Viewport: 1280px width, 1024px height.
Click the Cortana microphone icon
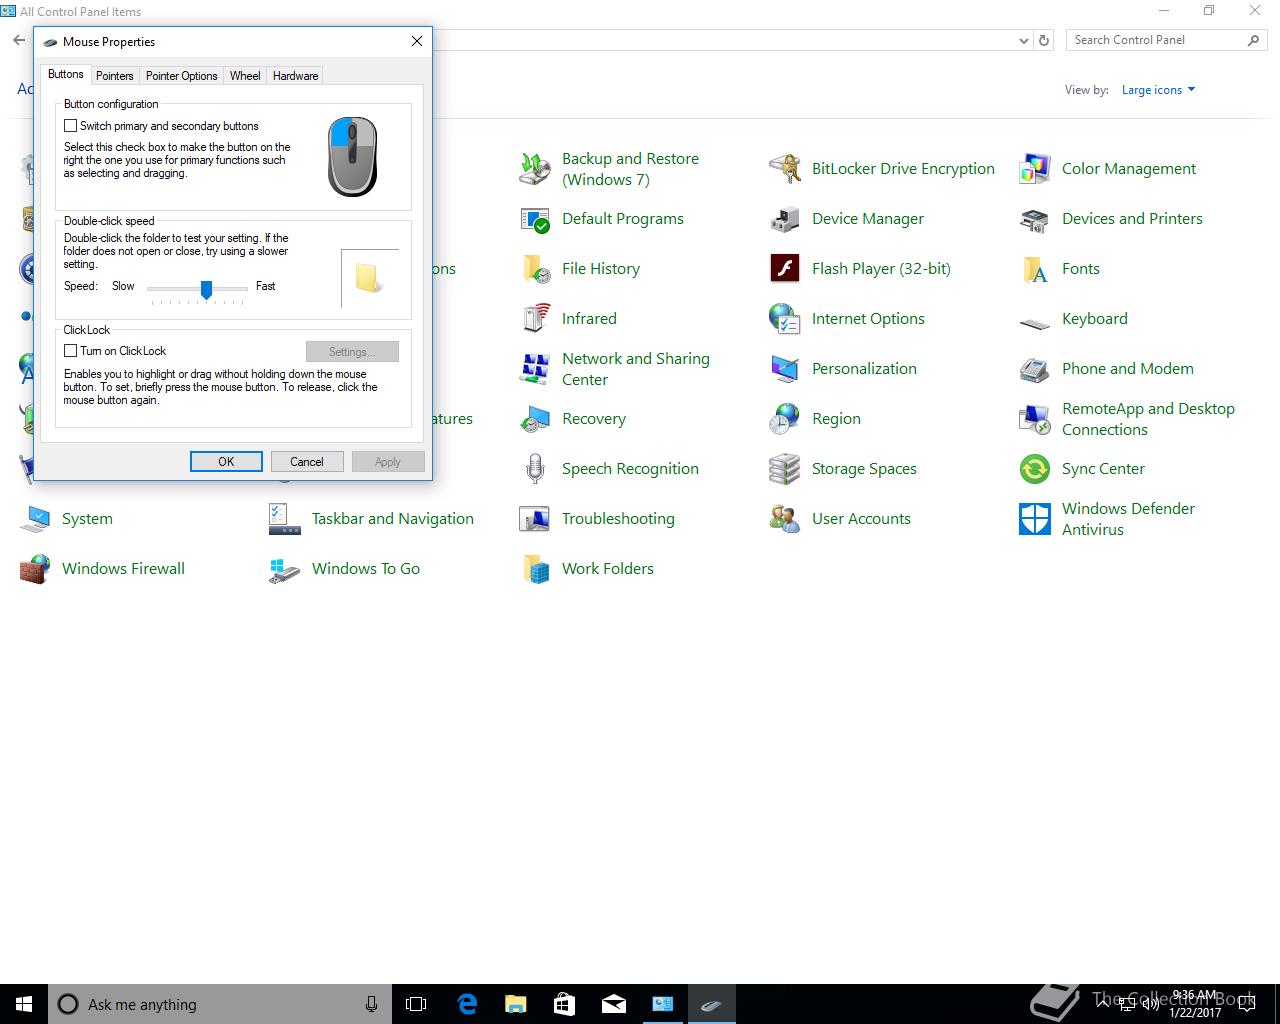point(372,1004)
